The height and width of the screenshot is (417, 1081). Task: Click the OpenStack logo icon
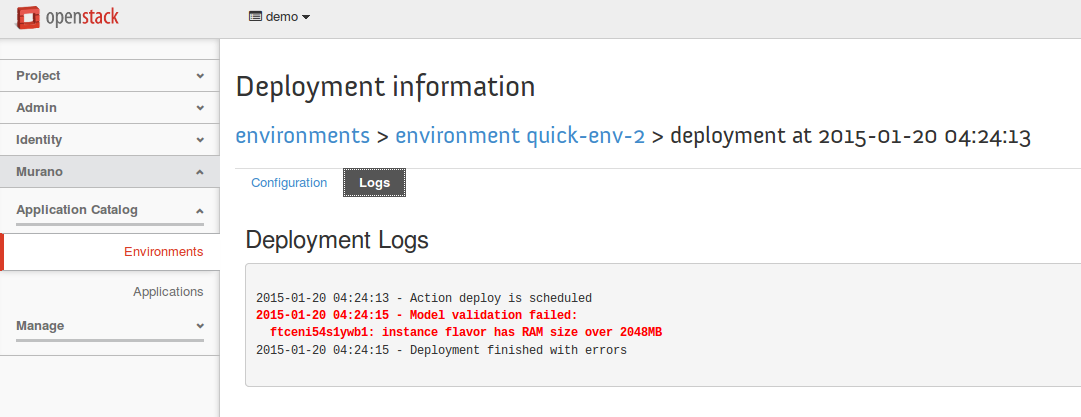click(x=29, y=17)
